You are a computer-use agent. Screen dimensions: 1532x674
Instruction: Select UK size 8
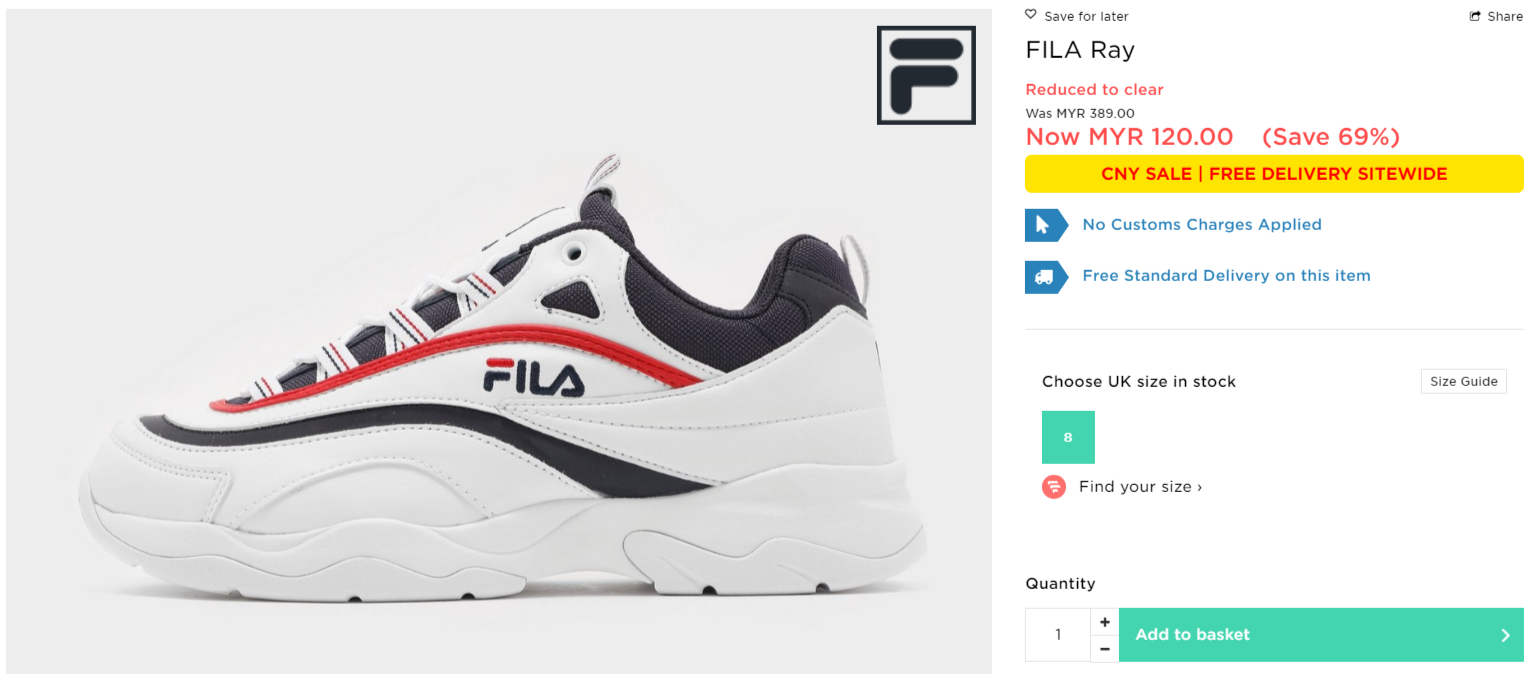(1068, 437)
